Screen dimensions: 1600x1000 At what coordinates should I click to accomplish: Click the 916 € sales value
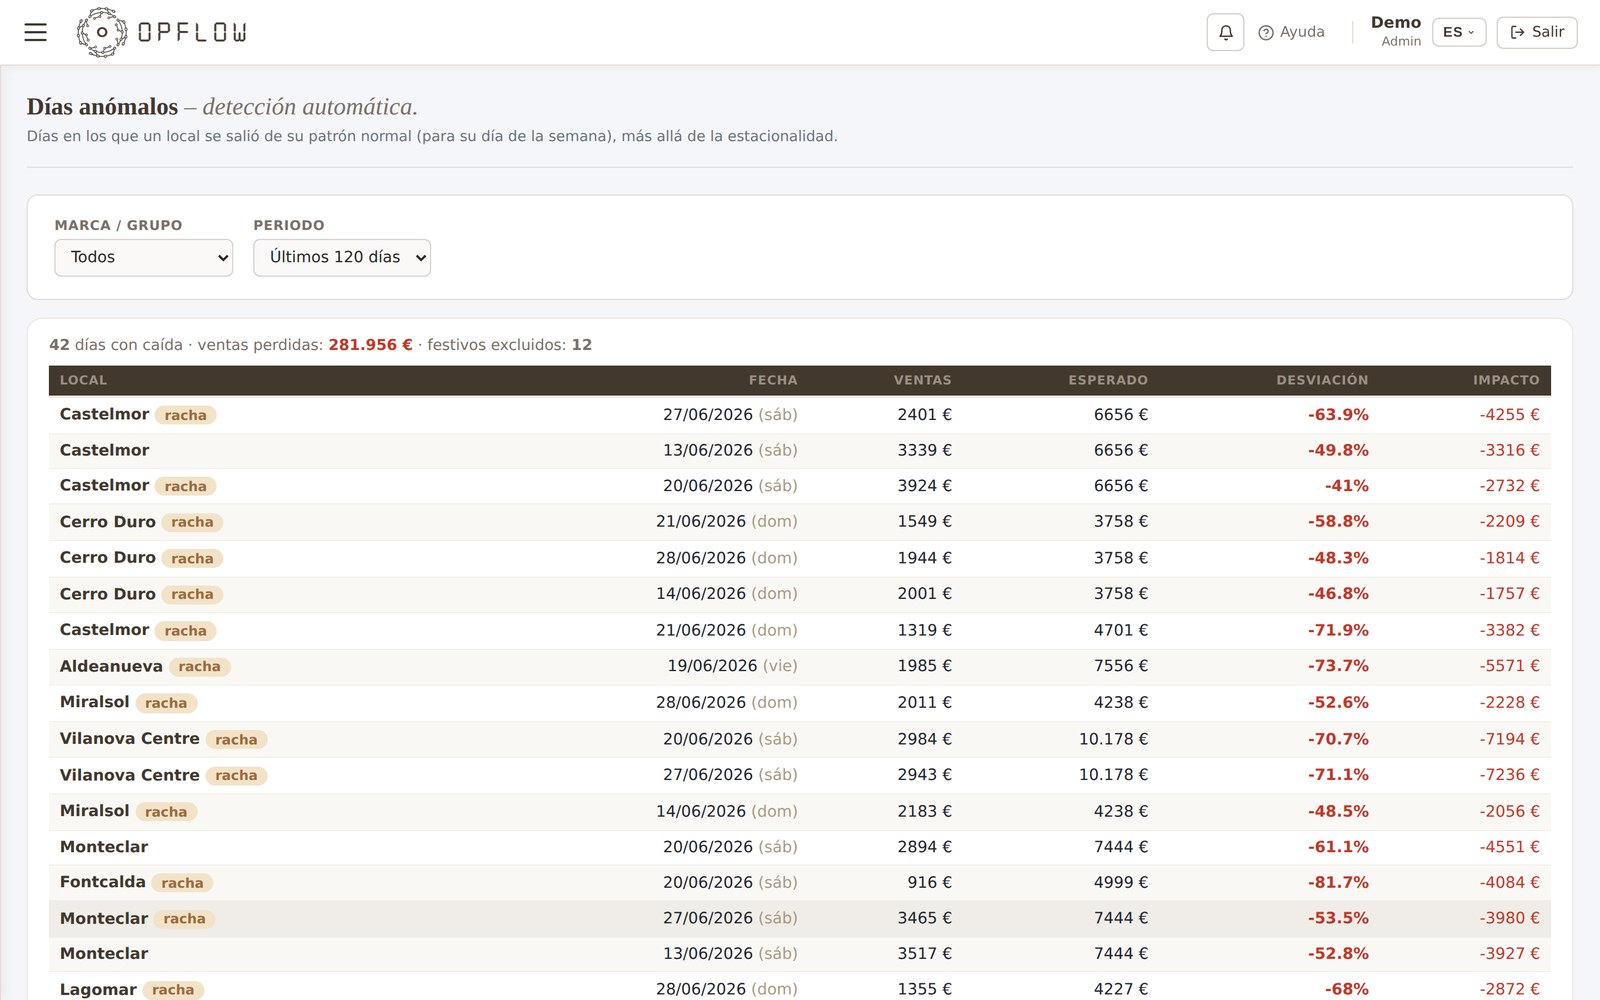coord(929,882)
